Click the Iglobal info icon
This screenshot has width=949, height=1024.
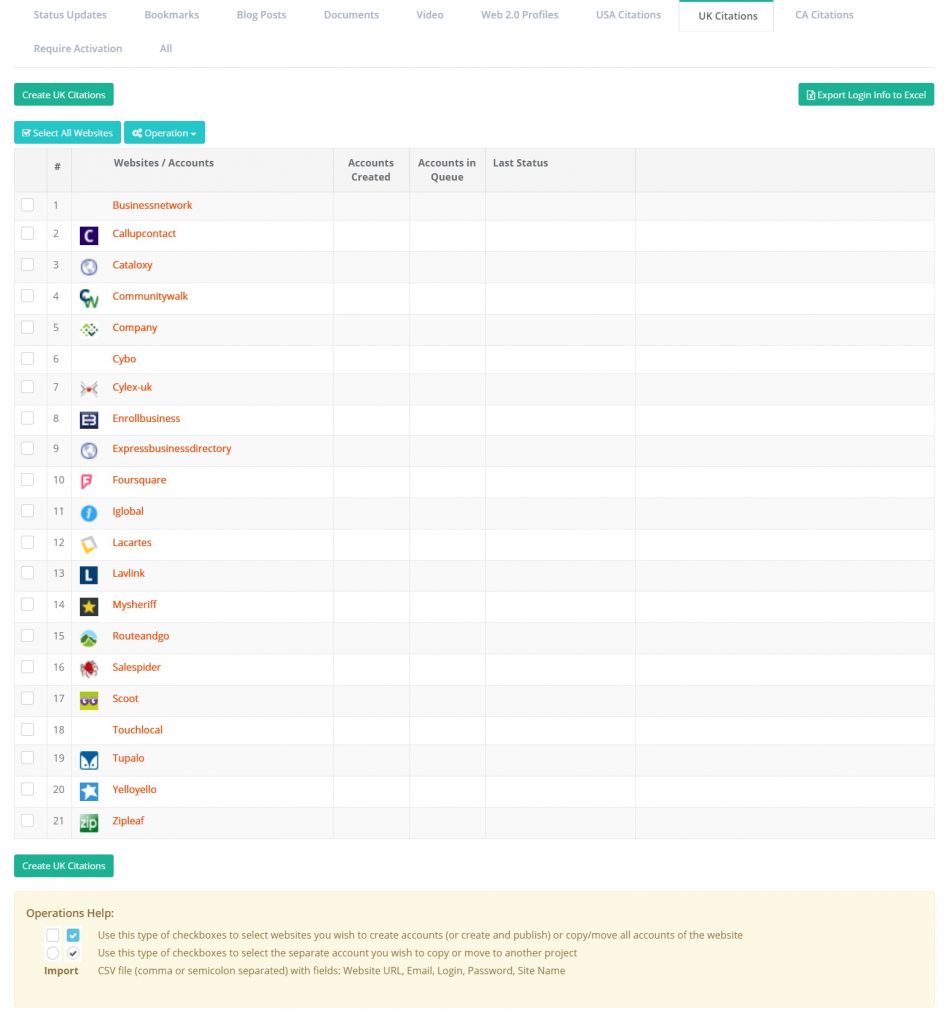click(89, 512)
